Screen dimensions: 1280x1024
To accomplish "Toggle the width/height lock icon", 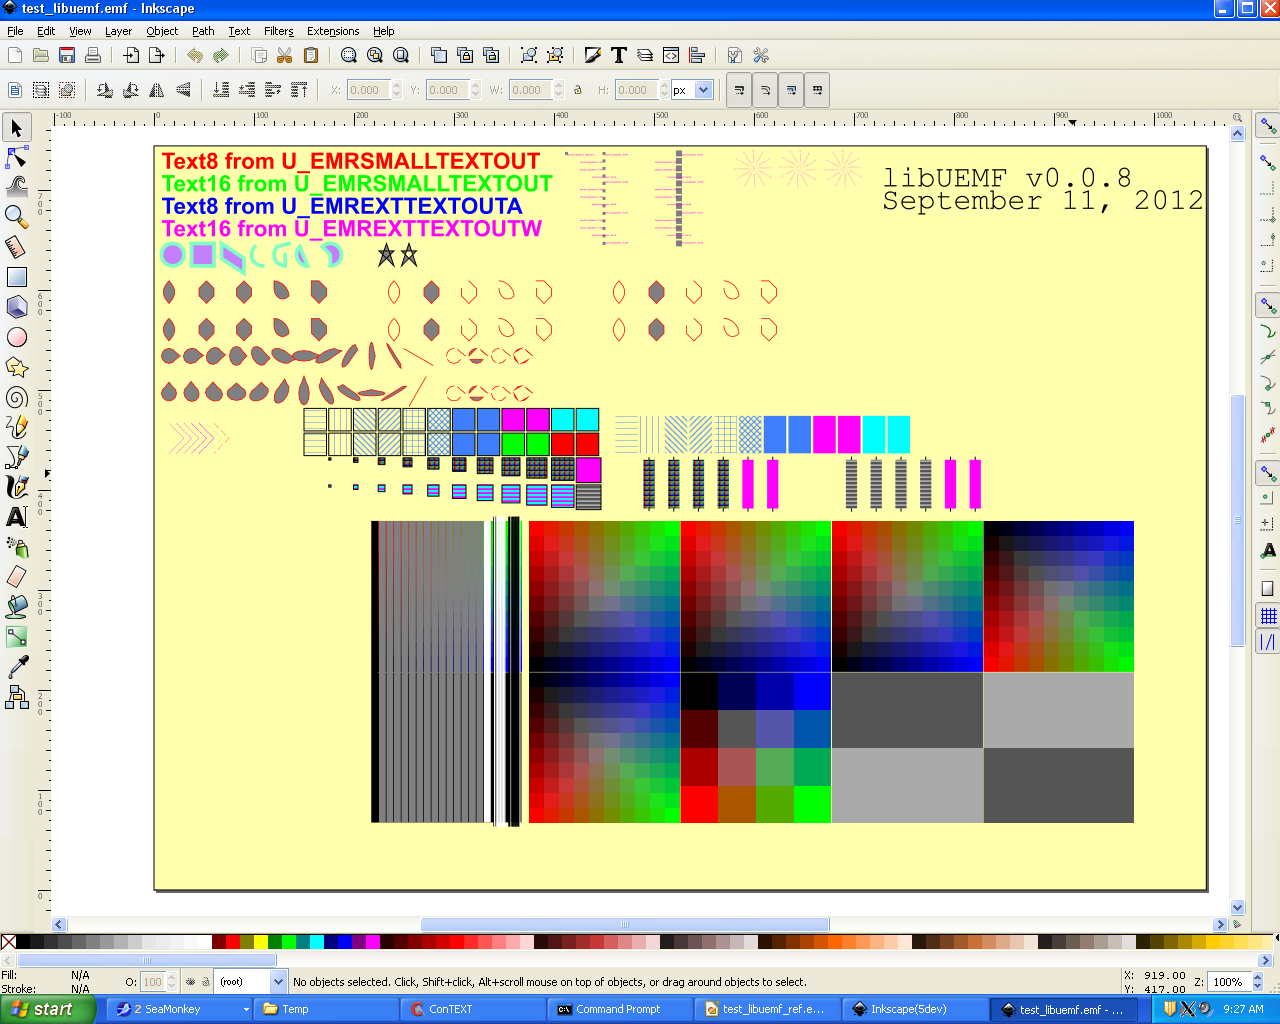I will pos(578,90).
